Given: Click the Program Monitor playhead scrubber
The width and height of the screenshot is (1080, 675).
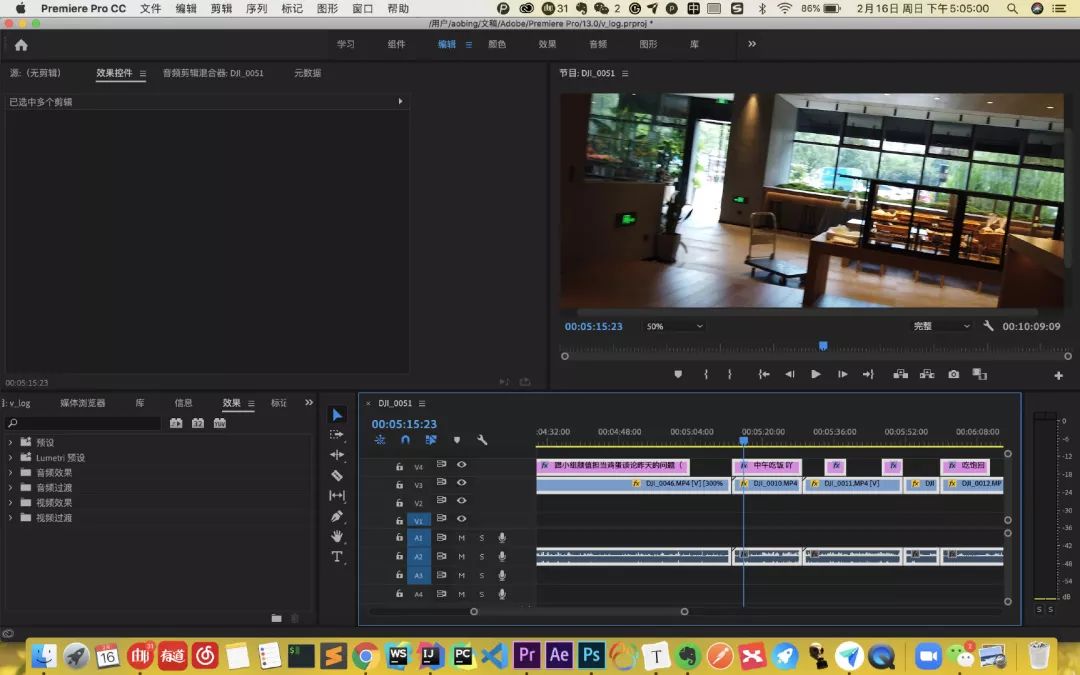Looking at the screenshot, I should click(x=823, y=346).
